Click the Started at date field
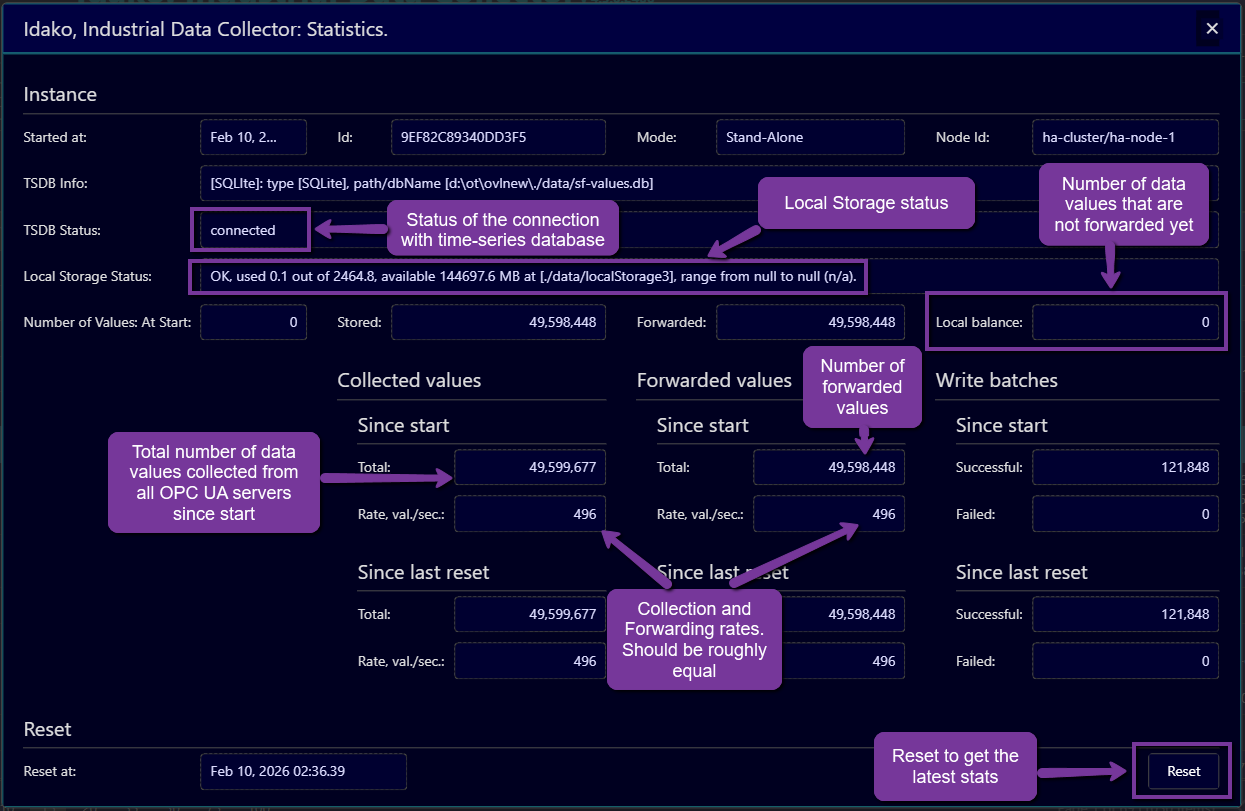1245x811 pixels. click(x=253, y=137)
